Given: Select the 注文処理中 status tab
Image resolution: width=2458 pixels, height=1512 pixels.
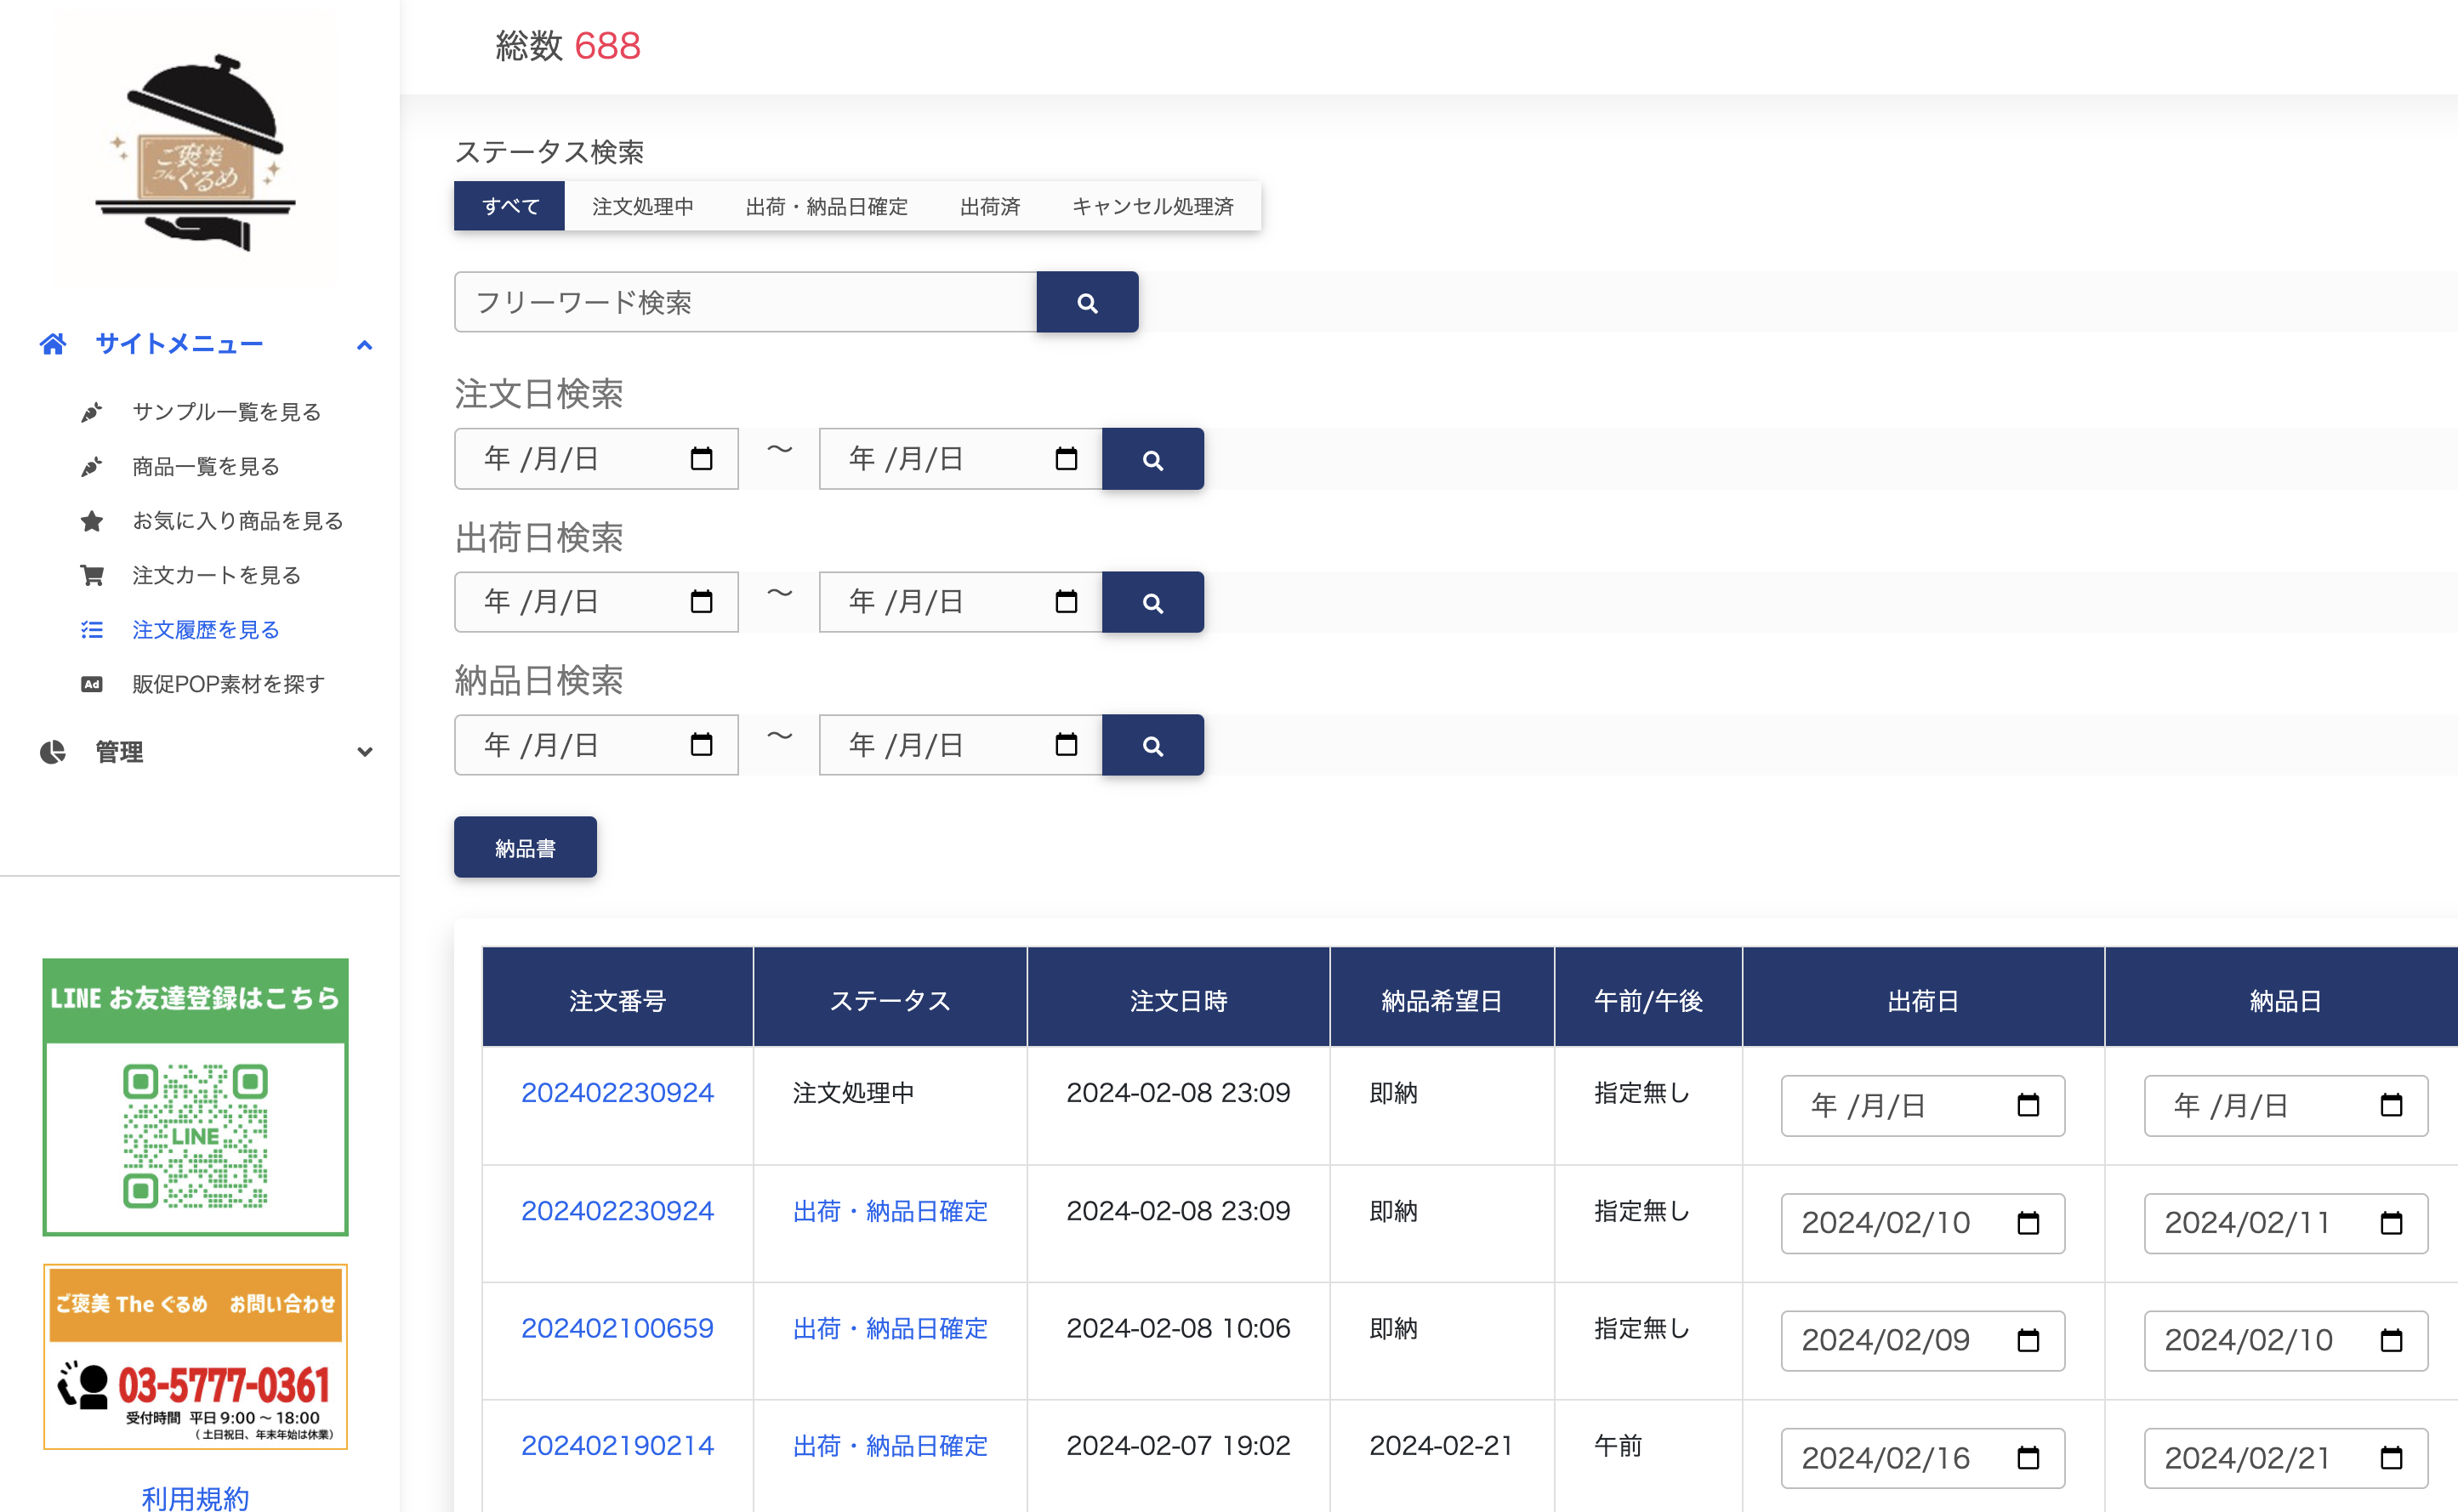Looking at the screenshot, I should pos(642,206).
